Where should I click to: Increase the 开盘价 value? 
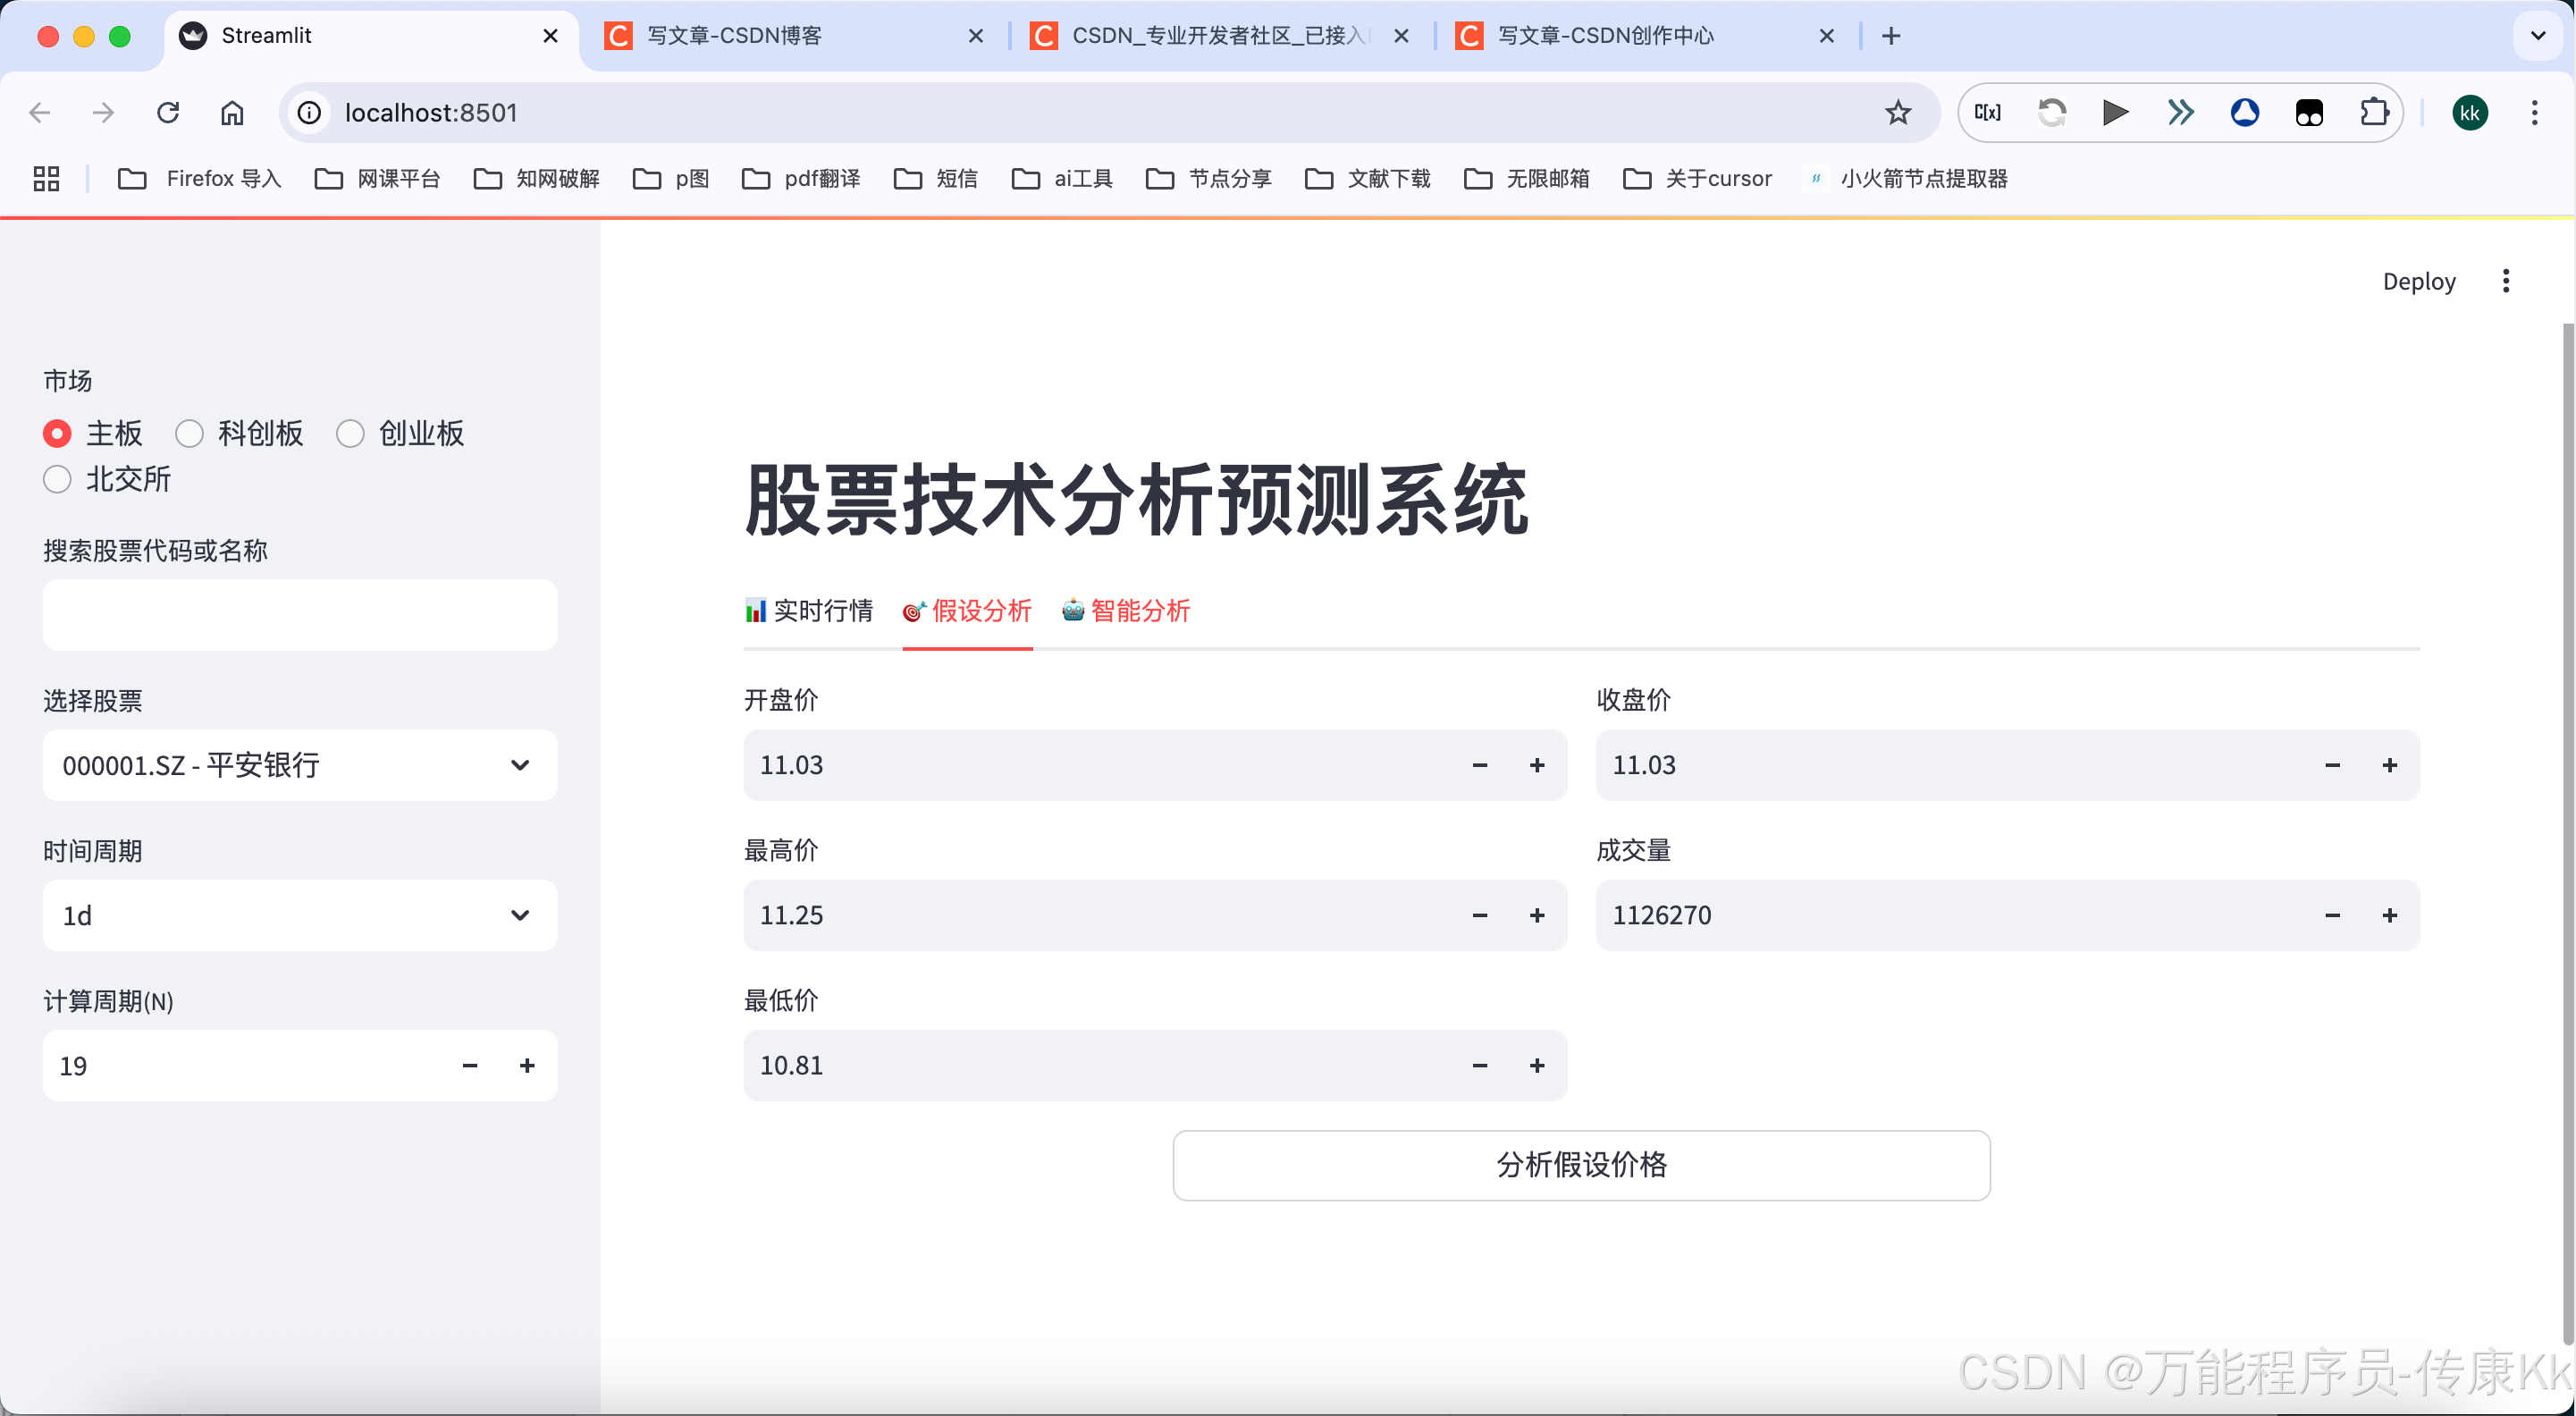(x=1537, y=765)
